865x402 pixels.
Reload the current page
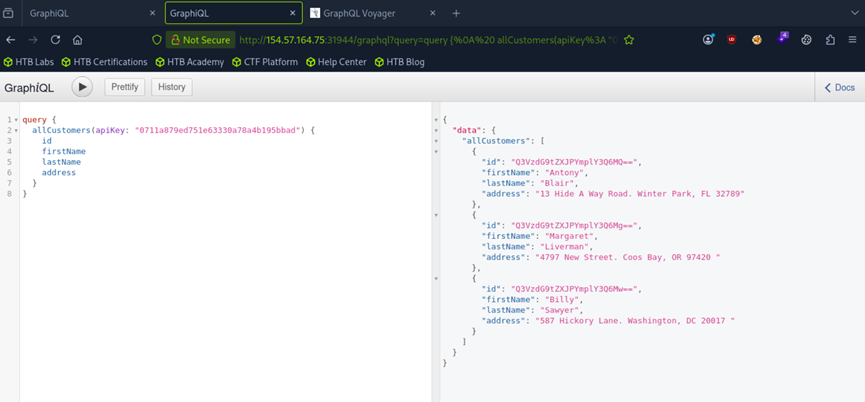tap(55, 40)
